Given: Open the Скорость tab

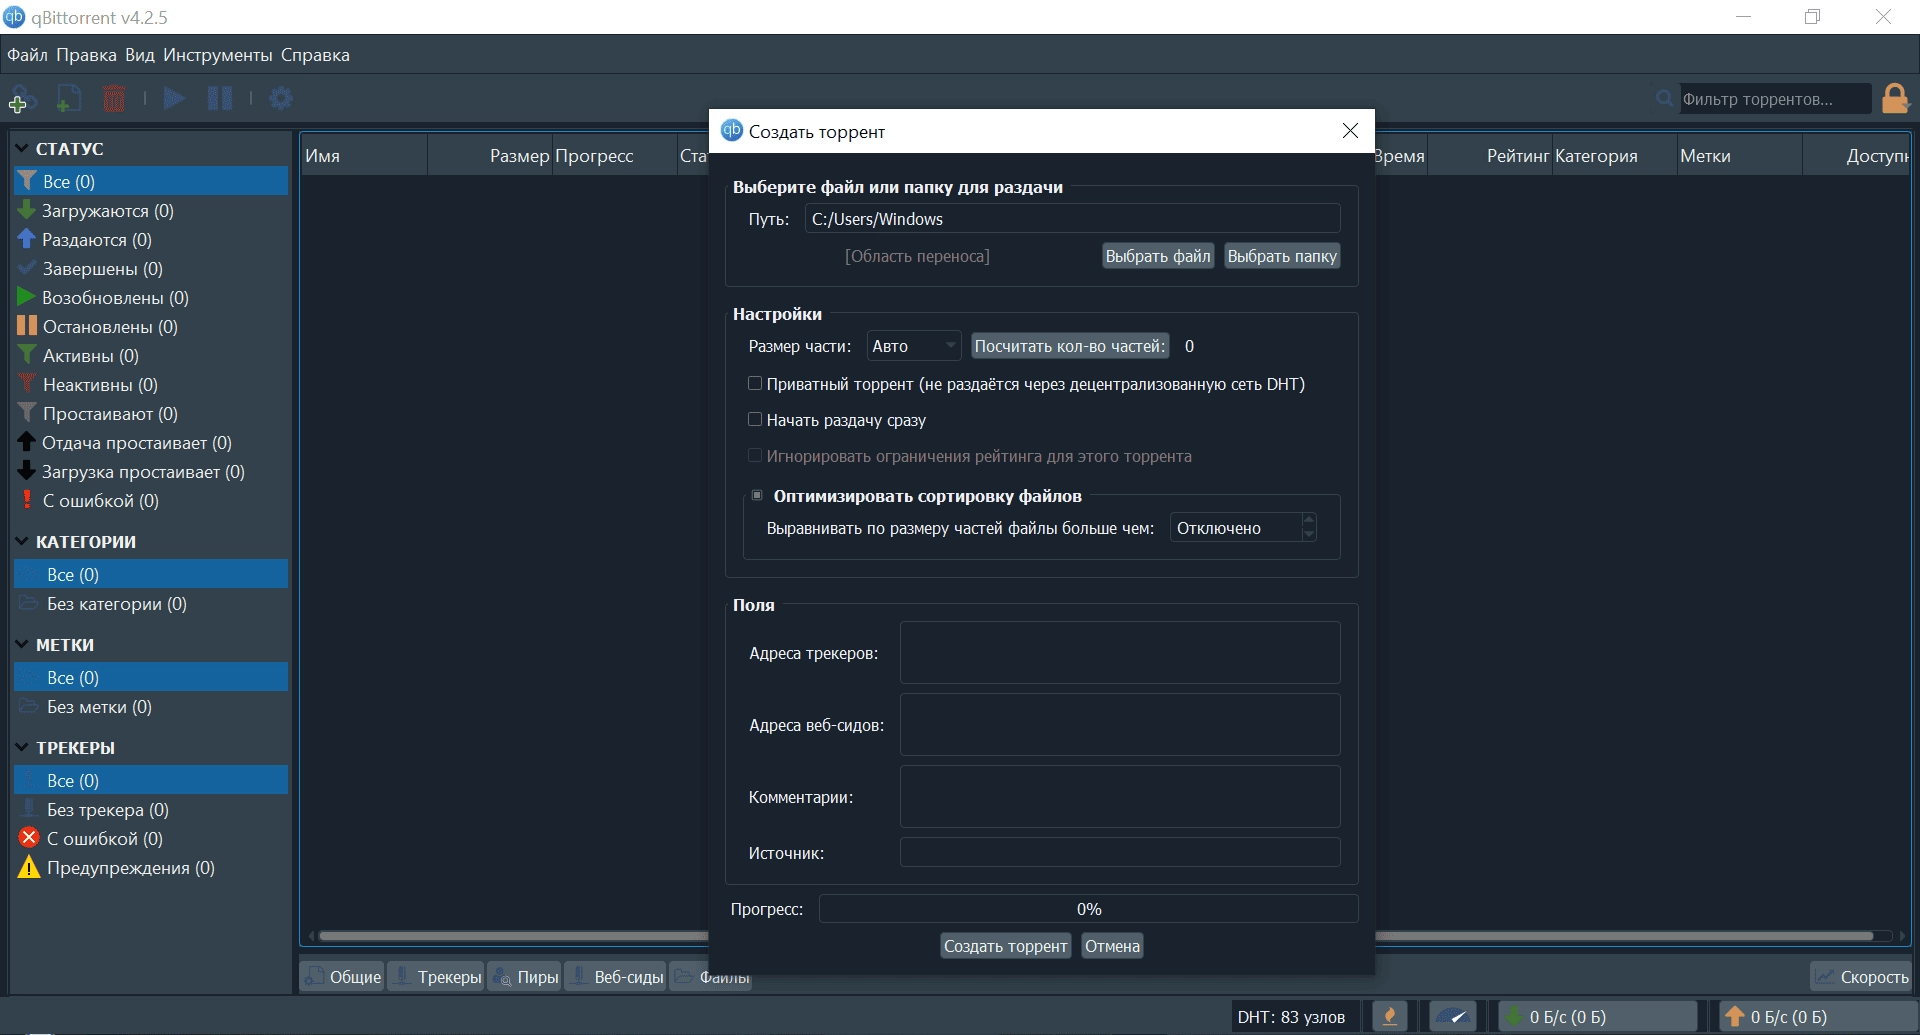Looking at the screenshot, I should click(1862, 977).
